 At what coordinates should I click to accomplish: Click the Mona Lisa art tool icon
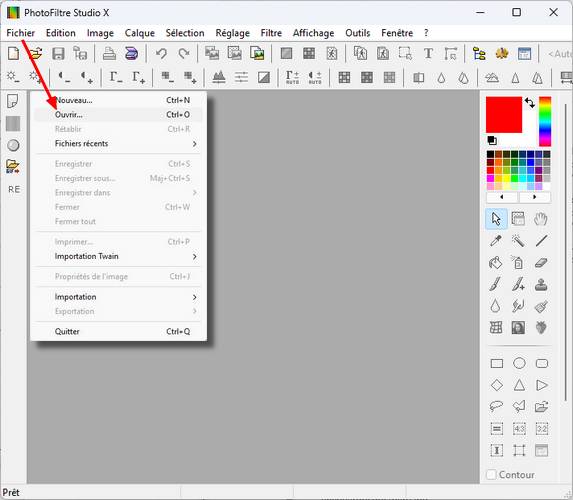coord(518,327)
